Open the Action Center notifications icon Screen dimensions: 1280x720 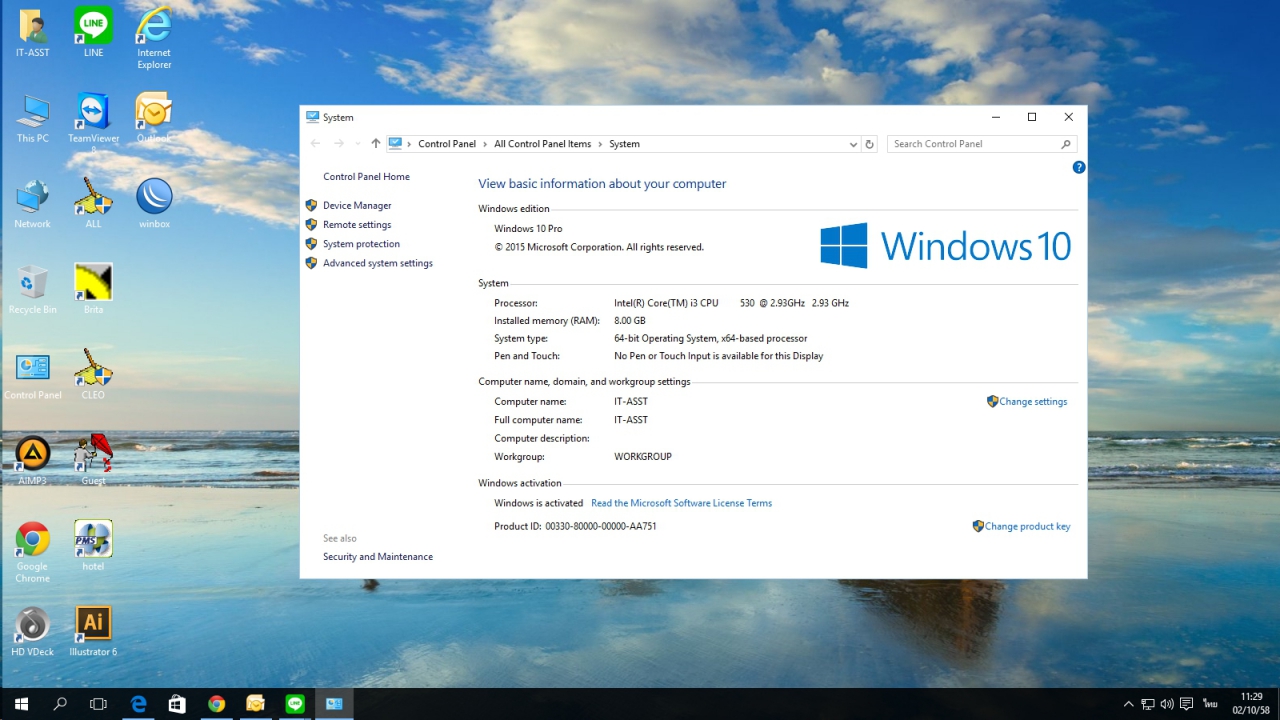point(1186,704)
